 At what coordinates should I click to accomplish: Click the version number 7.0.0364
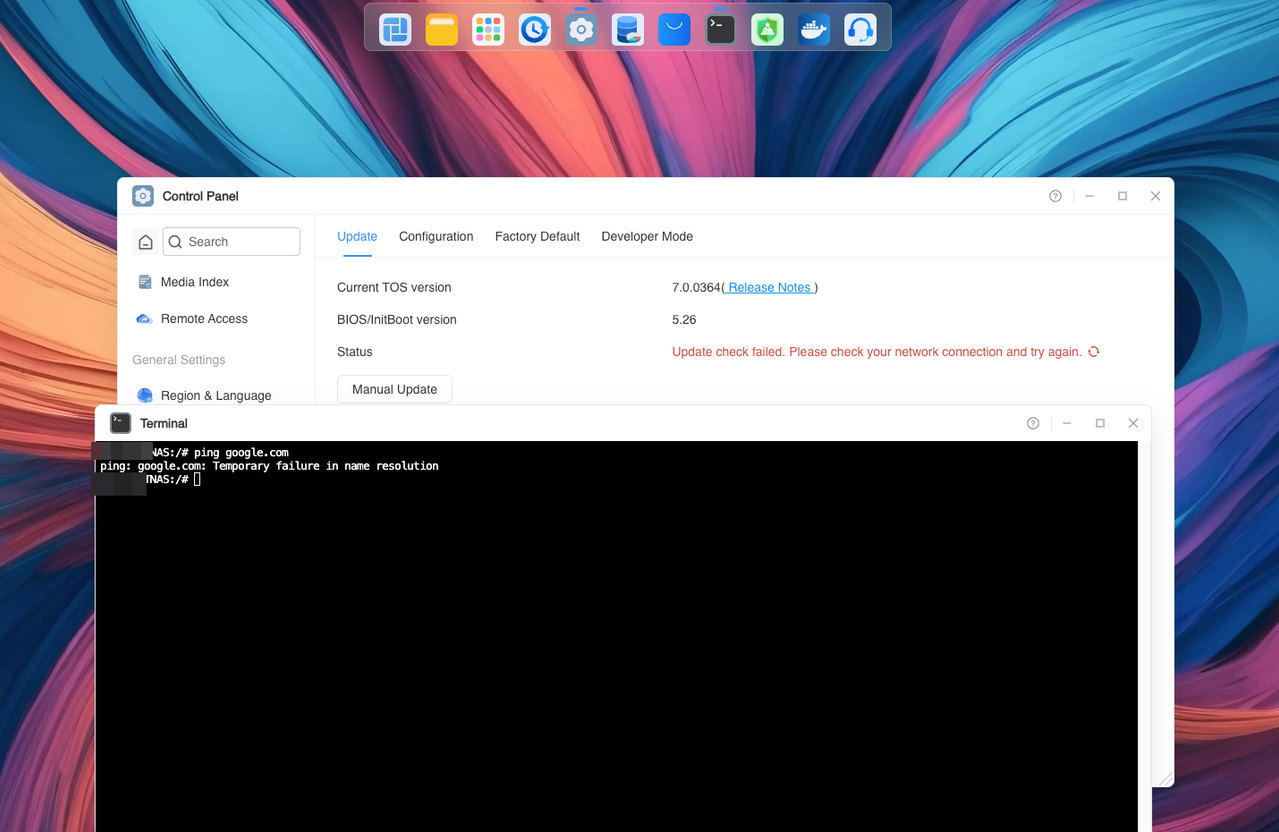696,288
